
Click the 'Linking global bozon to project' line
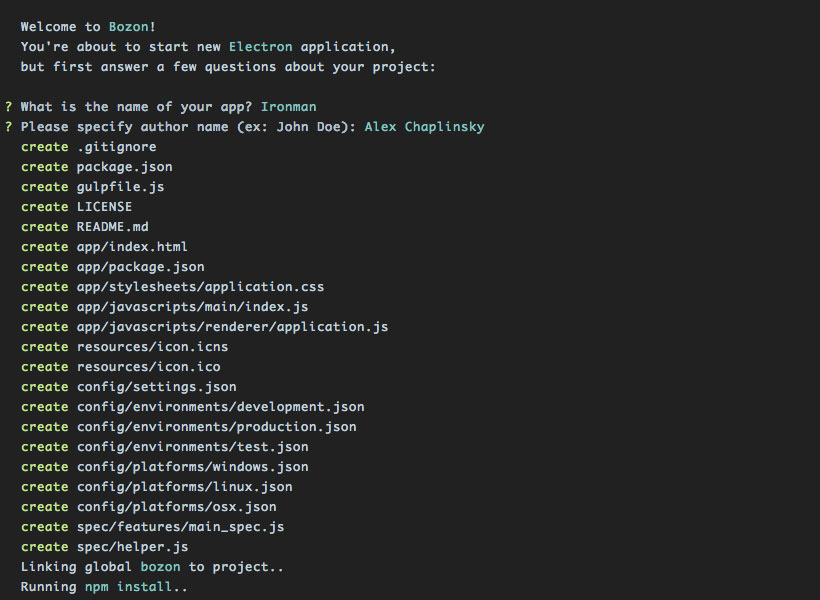tap(152, 567)
